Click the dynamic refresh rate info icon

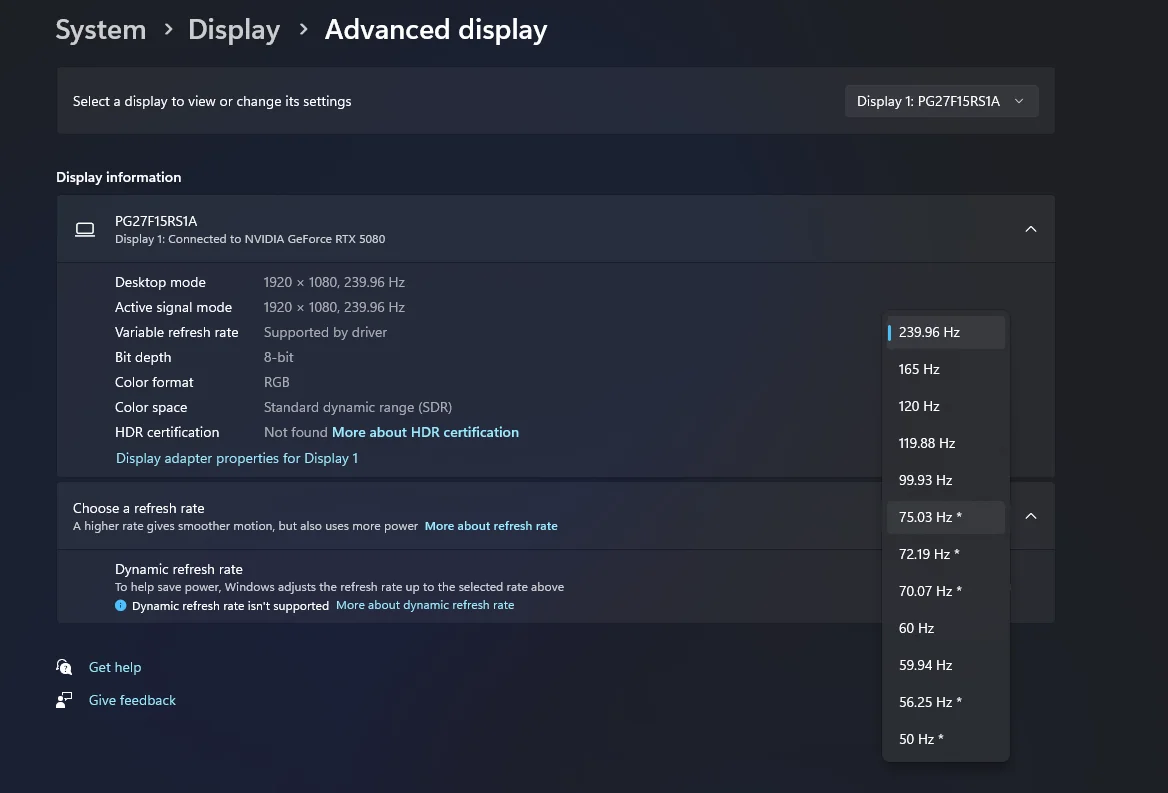pyautogui.click(x=121, y=605)
